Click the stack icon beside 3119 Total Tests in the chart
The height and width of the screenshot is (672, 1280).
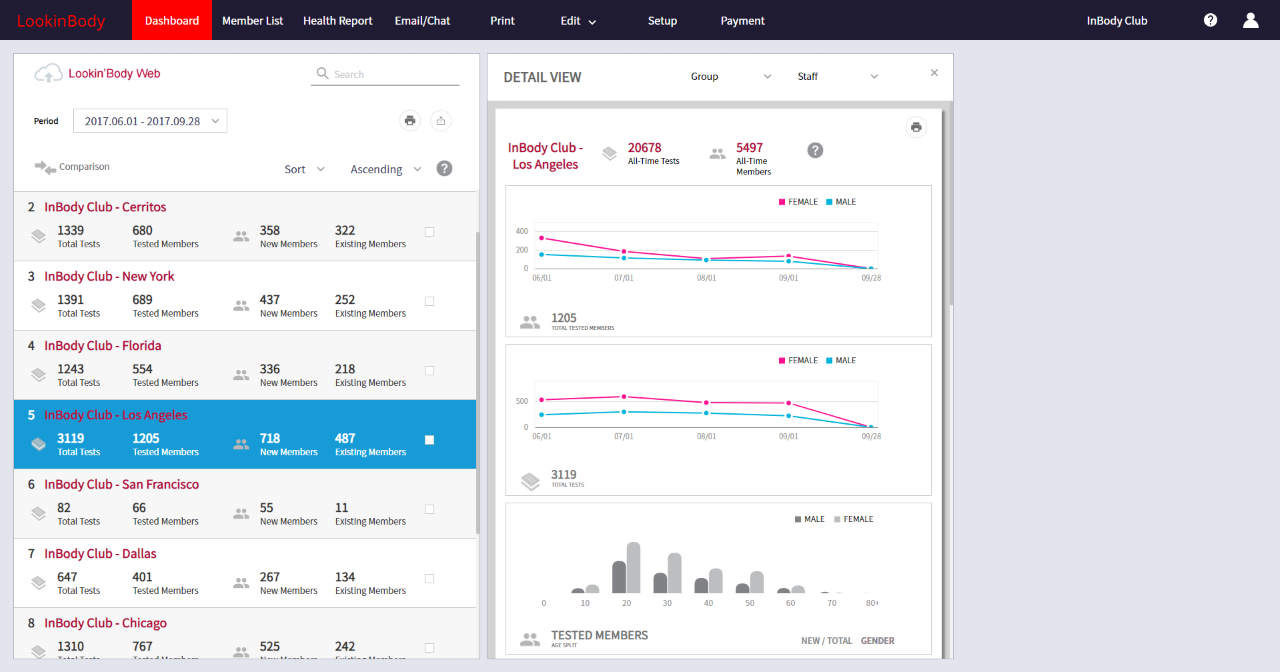pos(531,481)
